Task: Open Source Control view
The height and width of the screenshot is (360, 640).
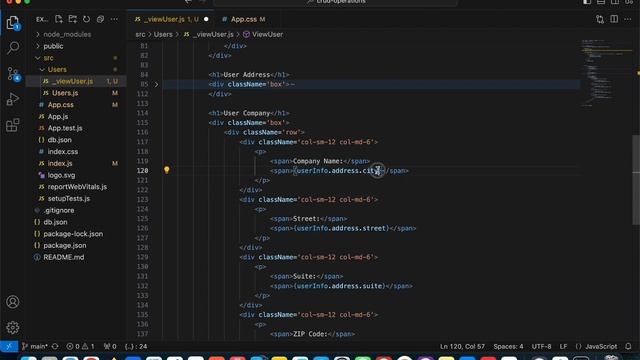Action: [x=13, y=74]
